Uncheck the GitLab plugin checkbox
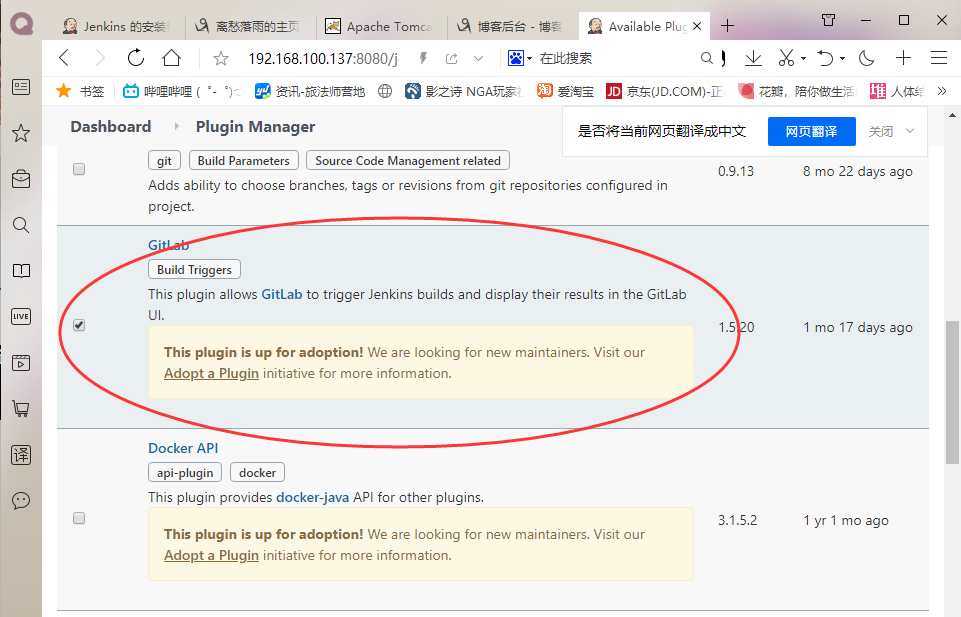 point(79,325)
